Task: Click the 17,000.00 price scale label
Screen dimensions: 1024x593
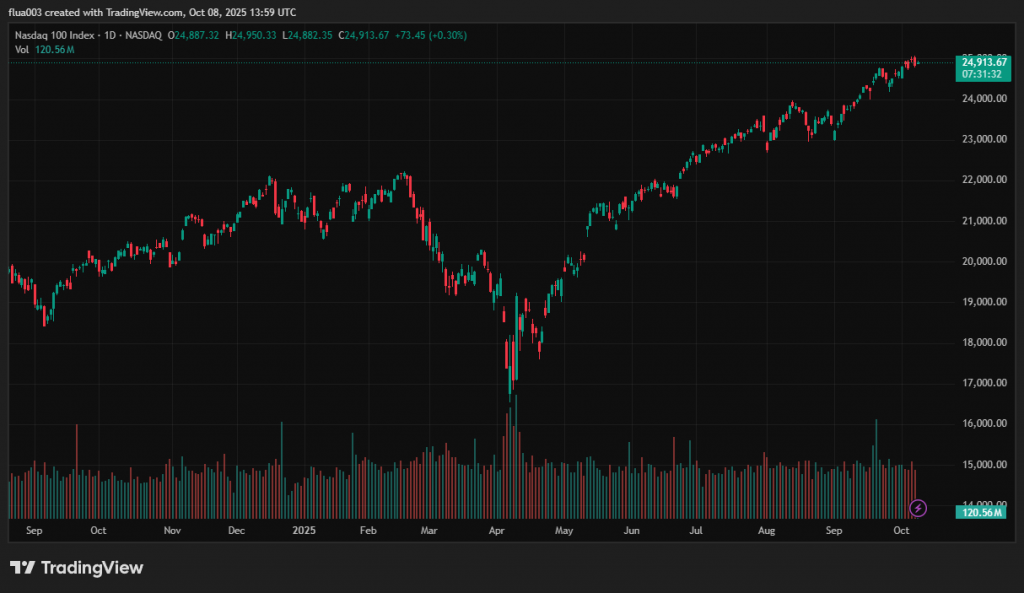Action: 984,383
